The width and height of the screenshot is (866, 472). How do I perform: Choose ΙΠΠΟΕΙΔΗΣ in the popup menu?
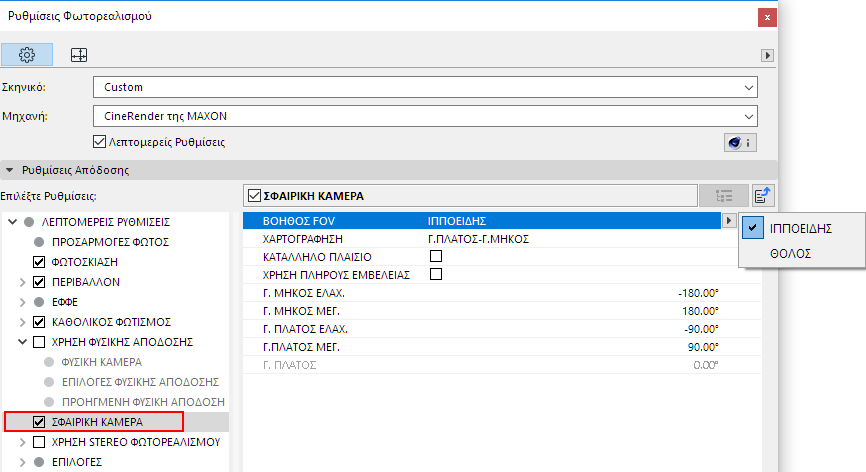tap(801, 229)
